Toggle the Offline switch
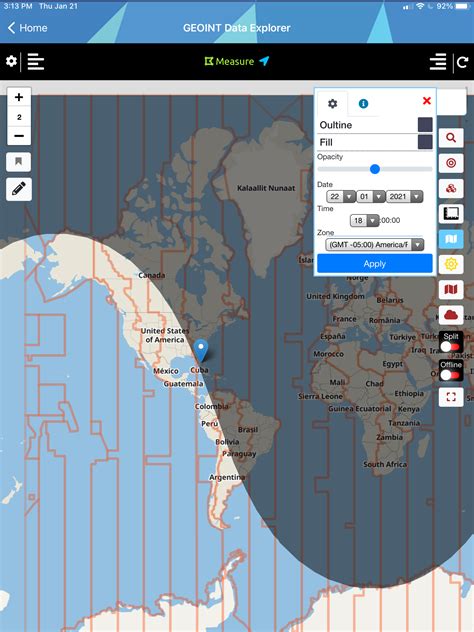Screen dimensions: 474x632 tap(451, 375)
